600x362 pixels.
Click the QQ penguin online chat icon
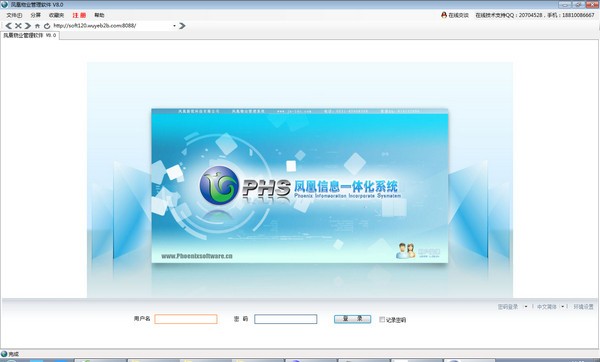(x=444, y=15)
